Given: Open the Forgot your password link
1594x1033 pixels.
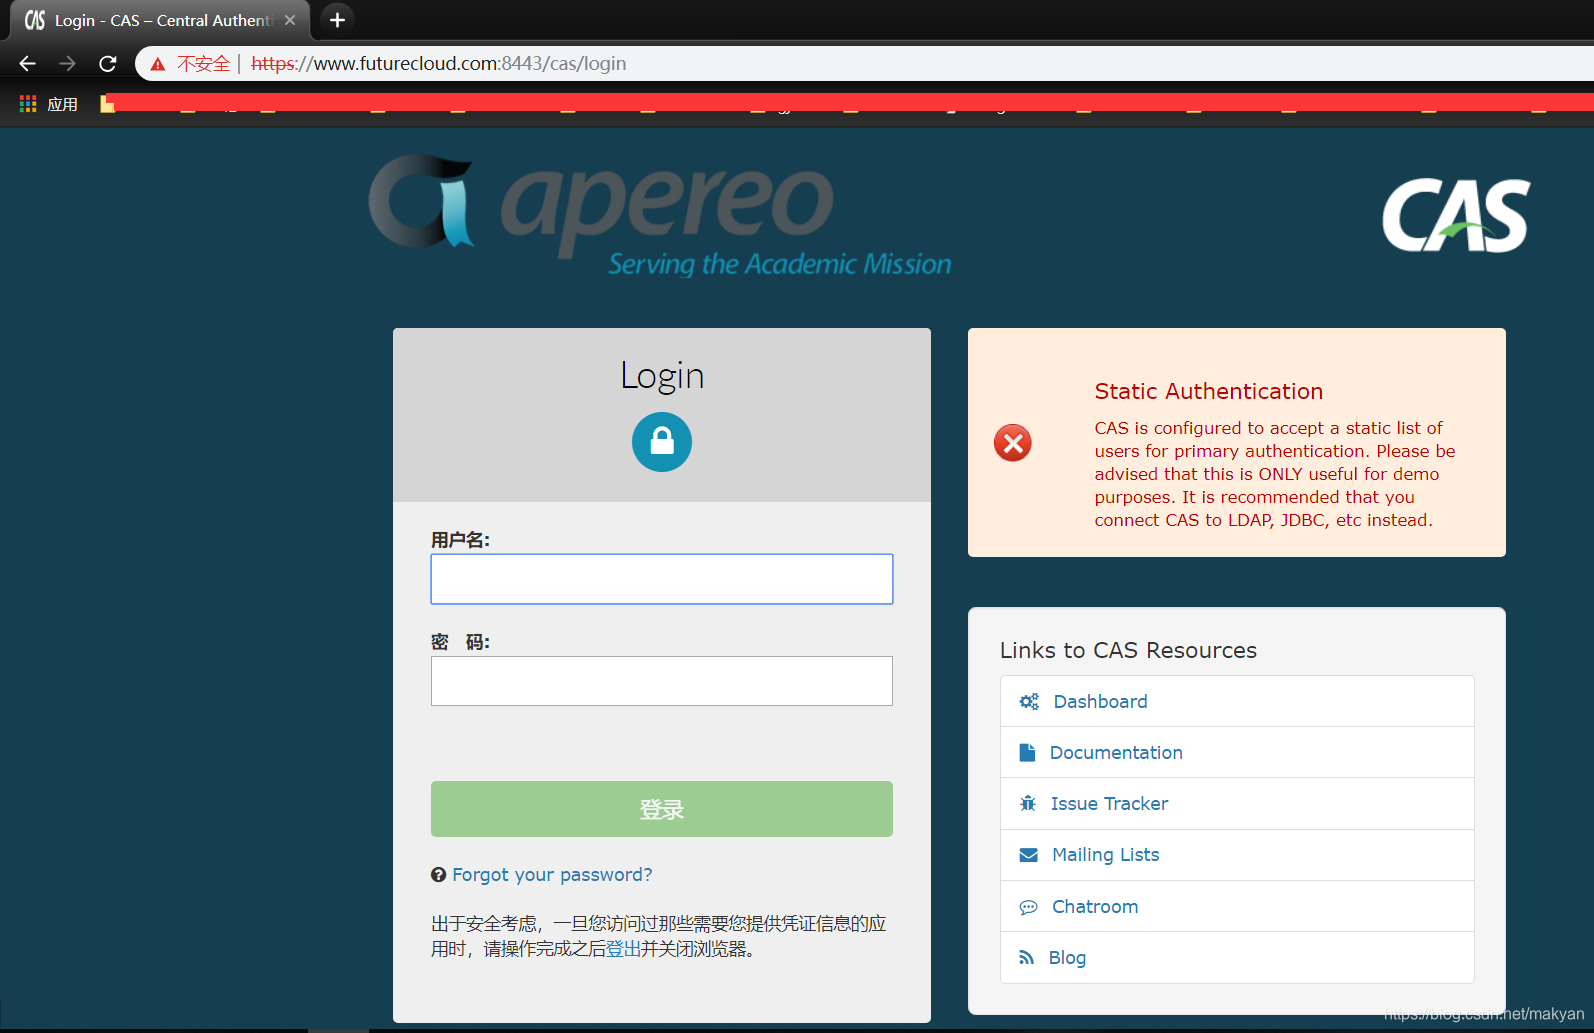Looking at the screenshot, I should point(552,875).
